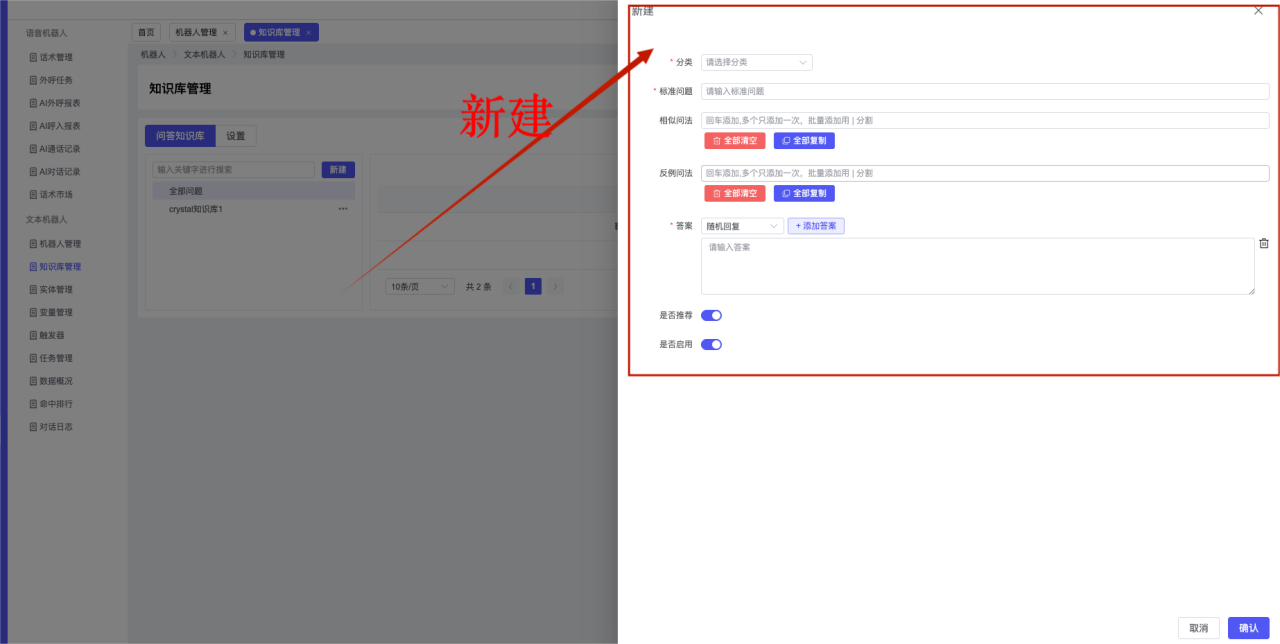The width and height of the screenshot is (1280, 644).
Task: Switch to the 设置 tab
Action: coord(236,136)
